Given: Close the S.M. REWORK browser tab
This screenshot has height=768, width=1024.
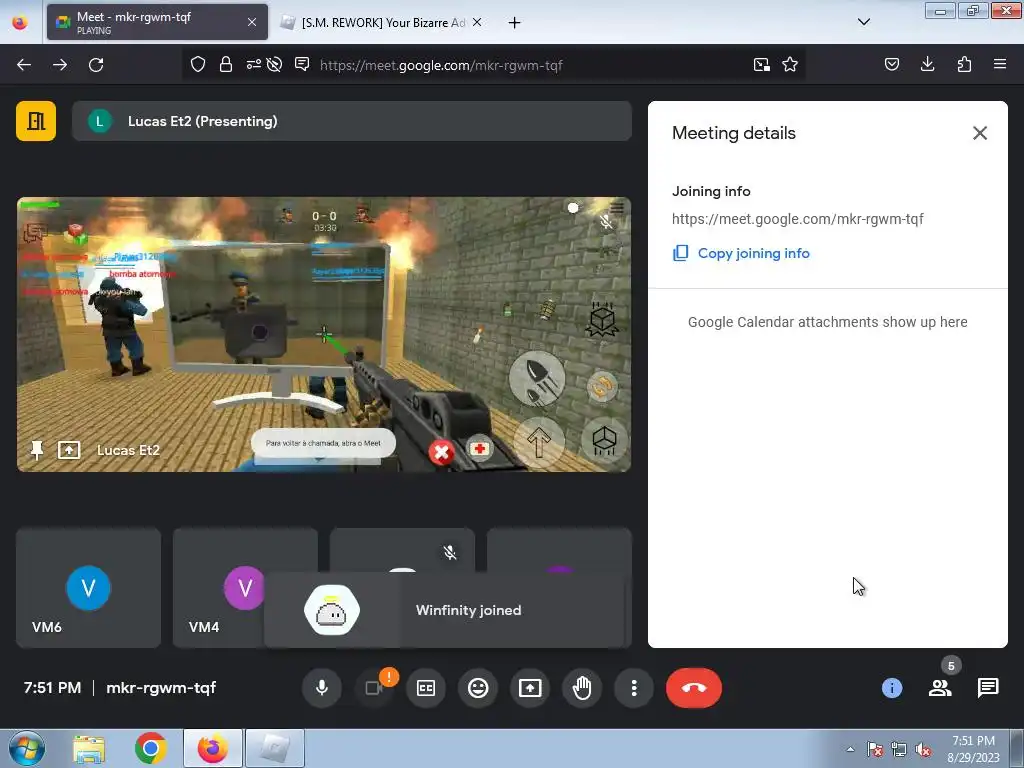Looking at the screenshot, I should [x=477, y=22].
